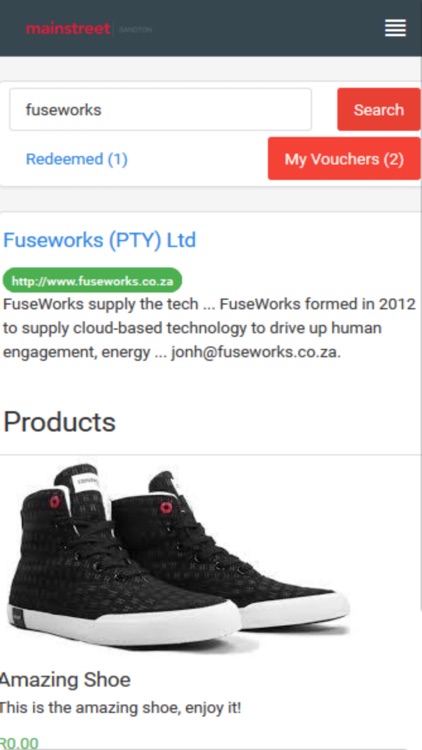Click the jonh@fuseworks.co.za email text

tap(255, 353)
